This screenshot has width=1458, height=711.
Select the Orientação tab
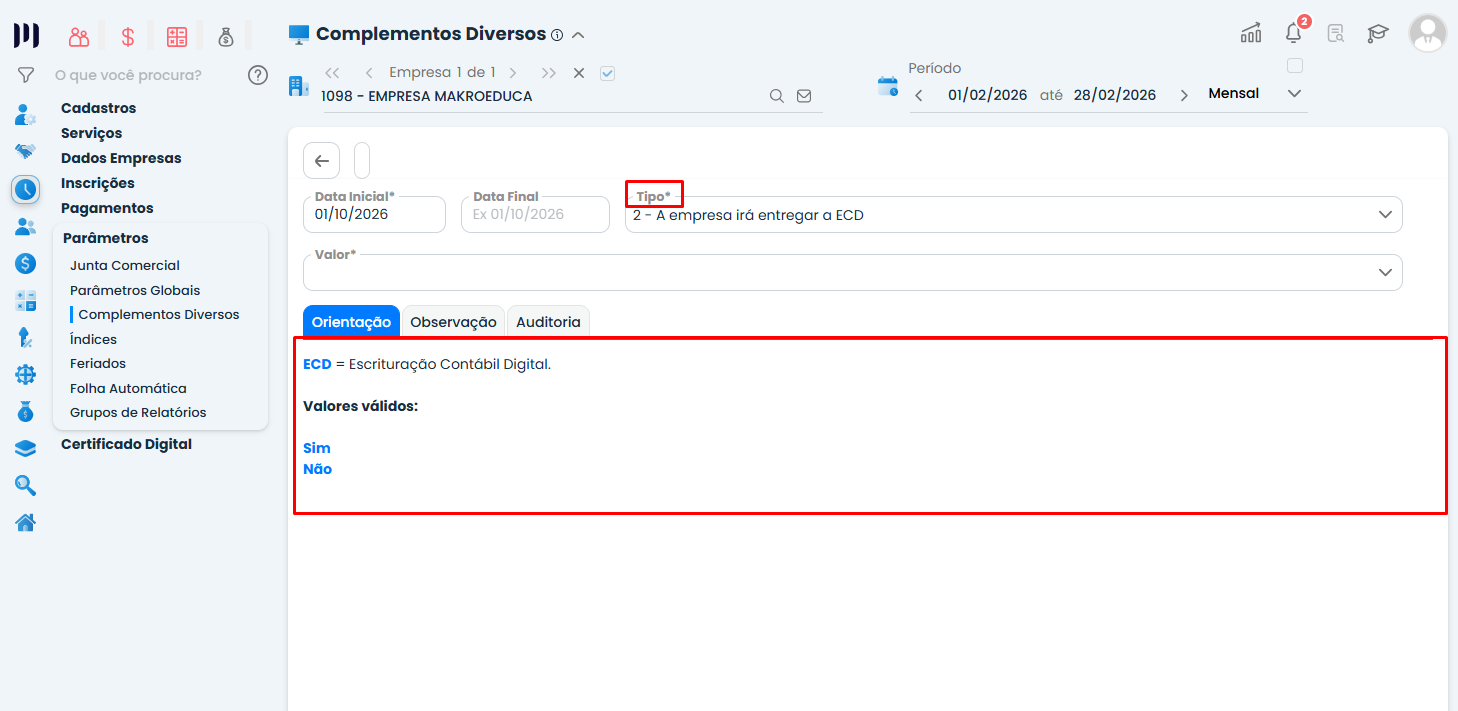click(351, 322)
